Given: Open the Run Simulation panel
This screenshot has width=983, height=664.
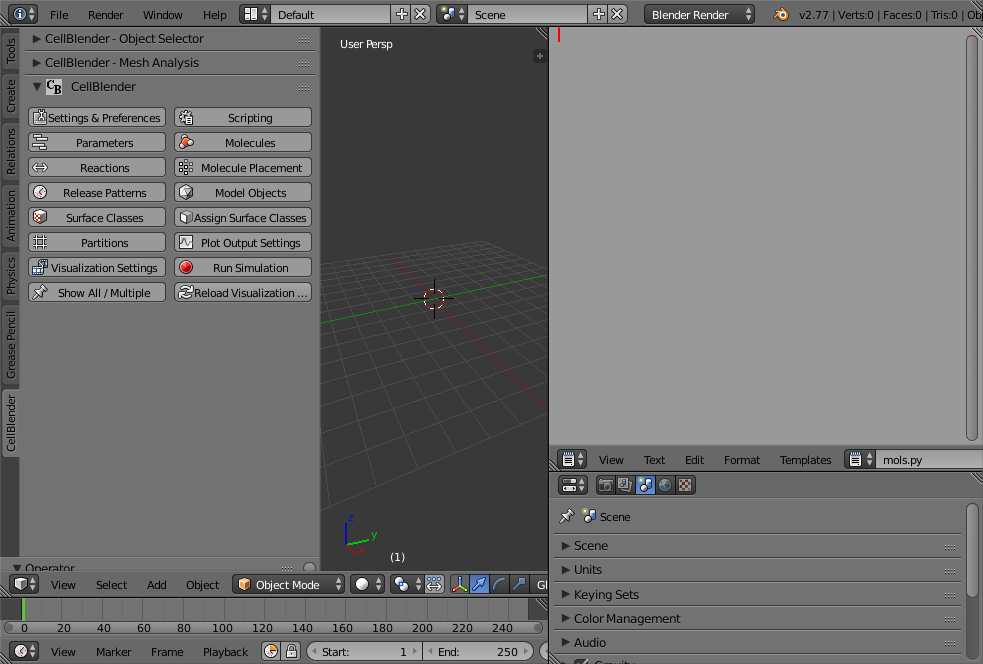Looking at the screenshot, I should tap(243, 268).
